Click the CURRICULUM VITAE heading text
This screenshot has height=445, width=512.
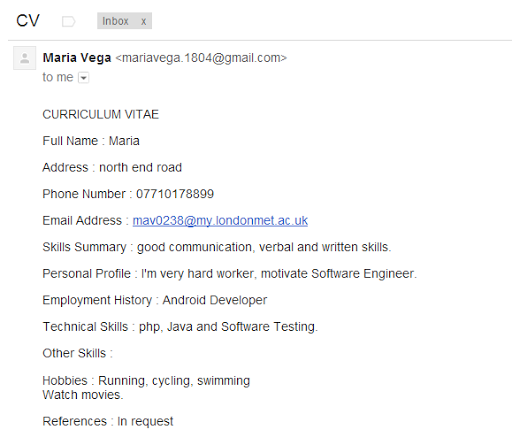(x=101, y=115)
